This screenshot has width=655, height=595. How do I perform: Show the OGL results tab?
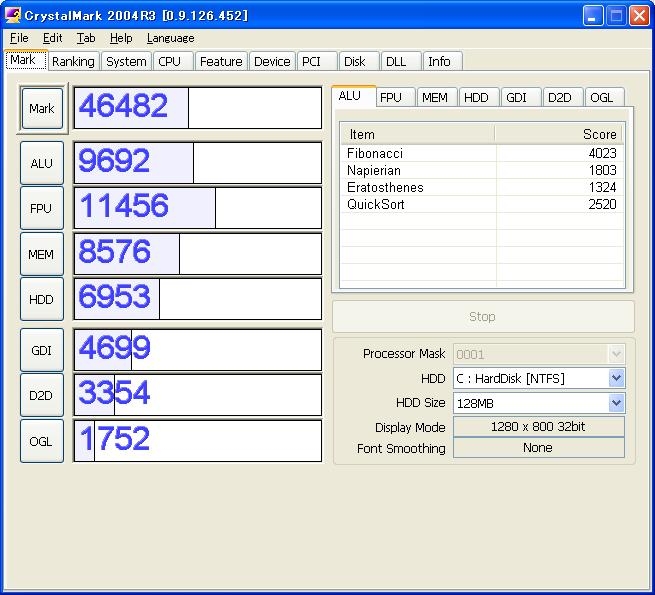click(601, 97)
